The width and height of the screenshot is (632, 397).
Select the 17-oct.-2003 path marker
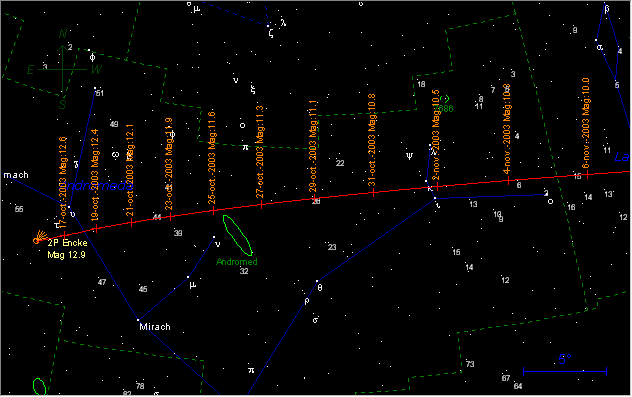tap(64, 235)
